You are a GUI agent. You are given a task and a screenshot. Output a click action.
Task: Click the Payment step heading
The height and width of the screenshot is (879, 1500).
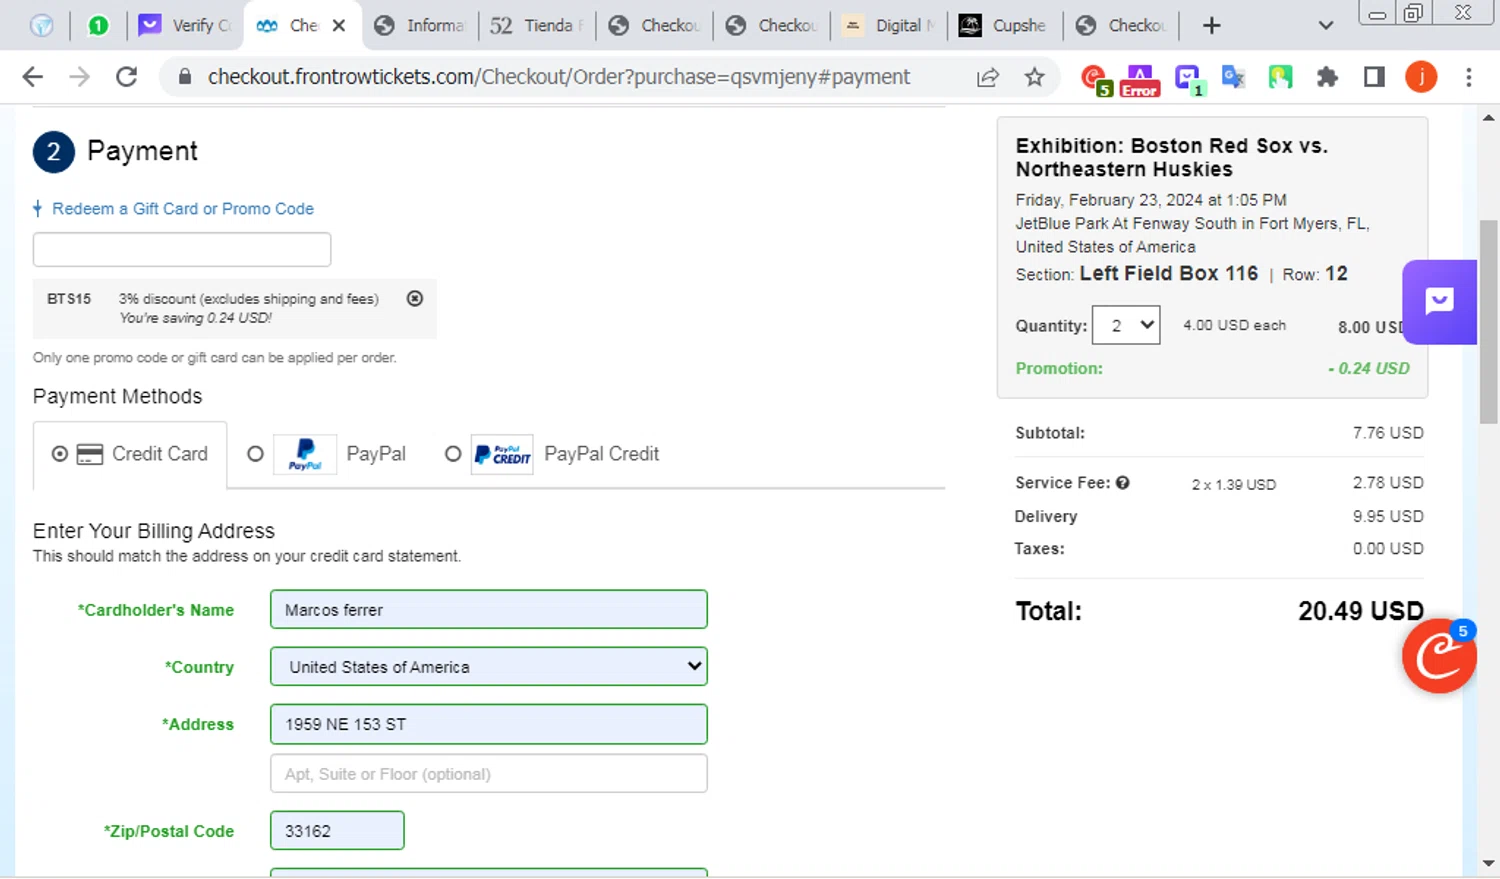tap(142, 151)
